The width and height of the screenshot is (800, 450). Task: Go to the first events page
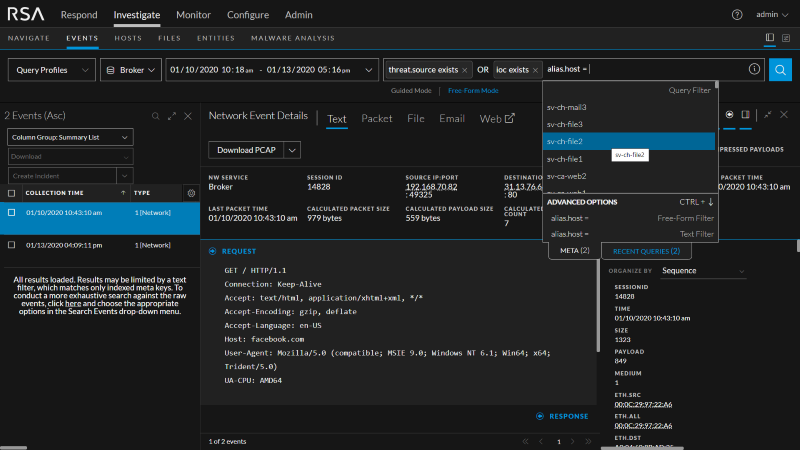(526, 441)
